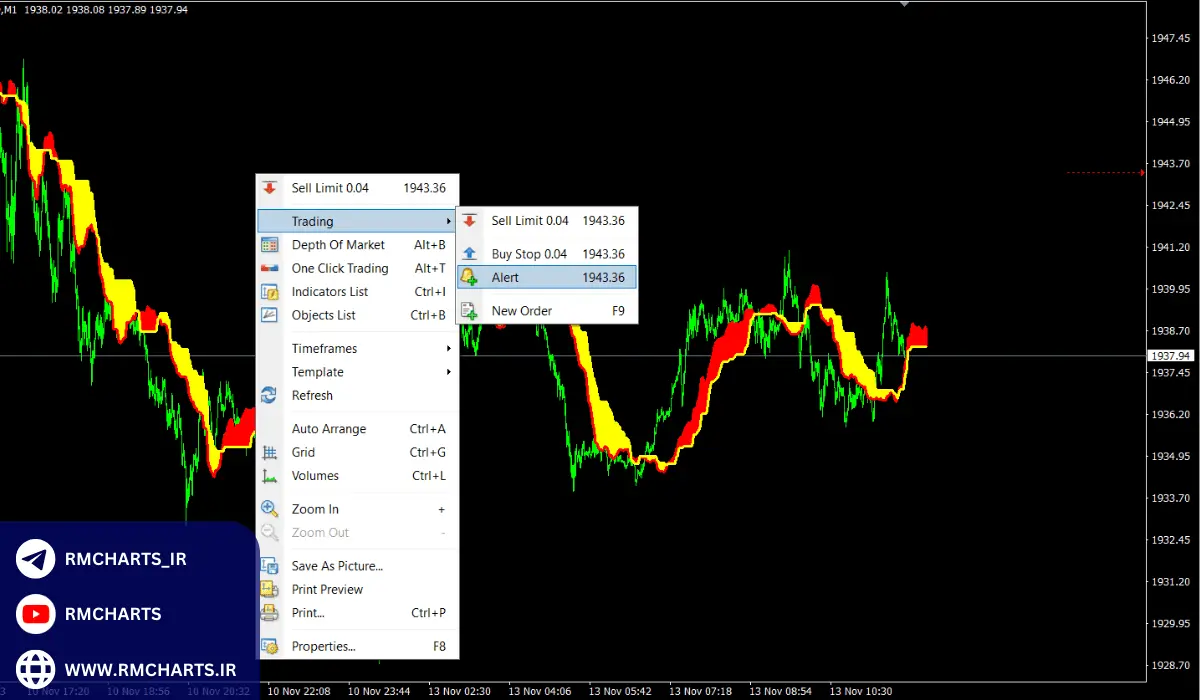Choose New Order in Trading submenu
1200x700 pixels.
pyautogui.click(x=522, y=311)
